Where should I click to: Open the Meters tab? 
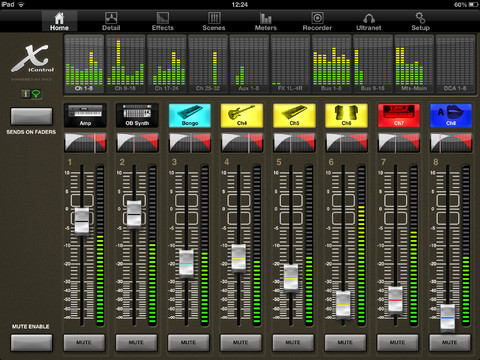266,21
